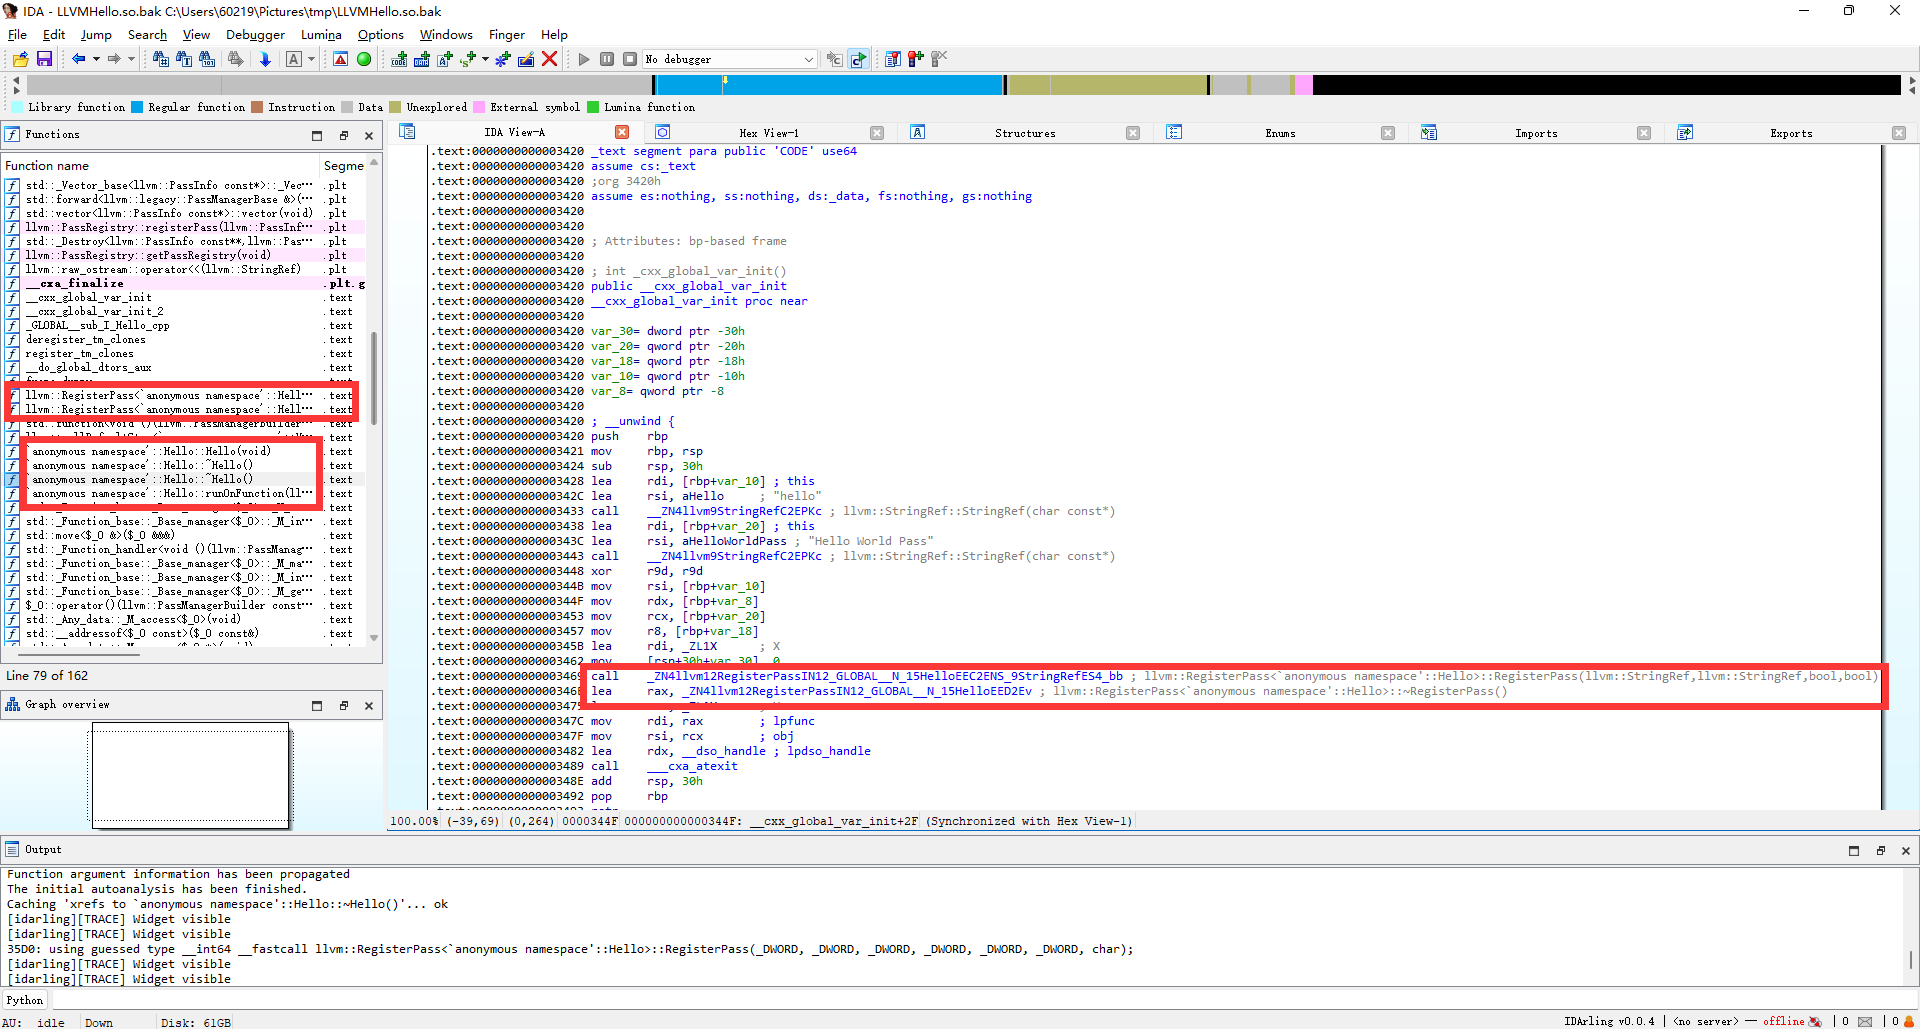Image resolution: width=1920 pixels, height=1029 pixels.
Task: Switch to the Hex View-1 tab
Action: coord(768,133)
